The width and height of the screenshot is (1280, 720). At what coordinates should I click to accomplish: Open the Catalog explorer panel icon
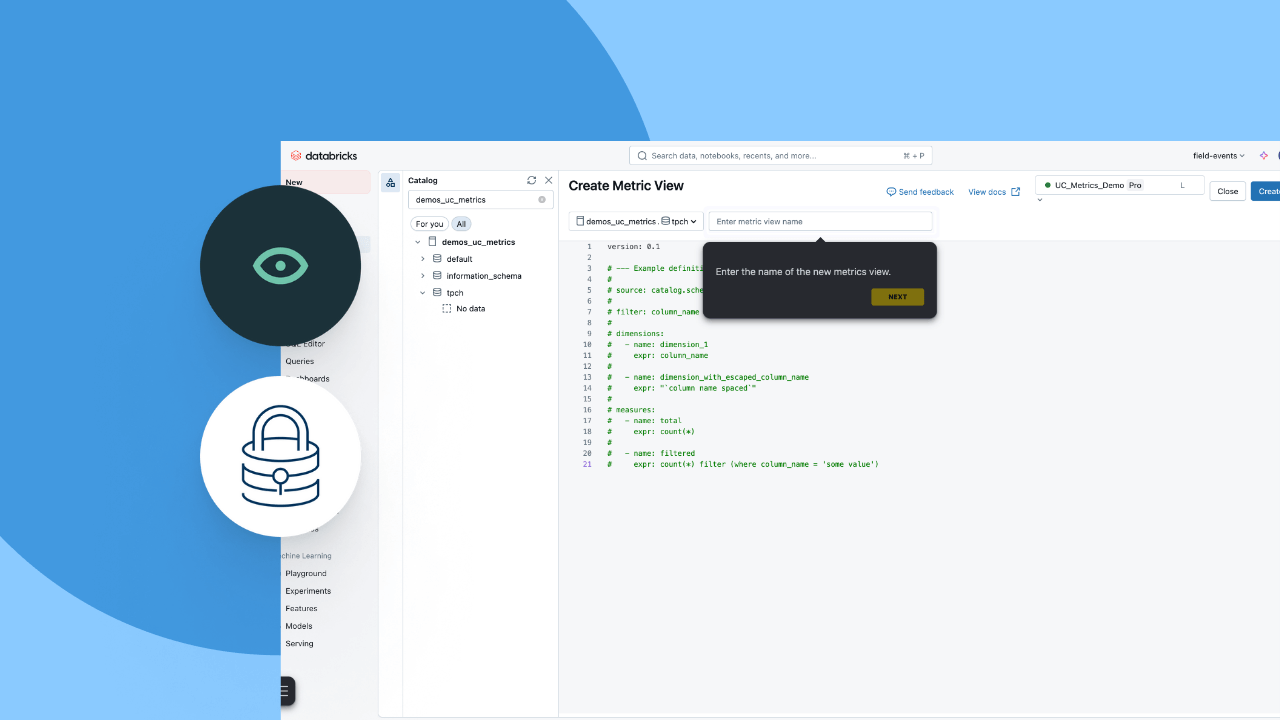(x=390, y=182)
